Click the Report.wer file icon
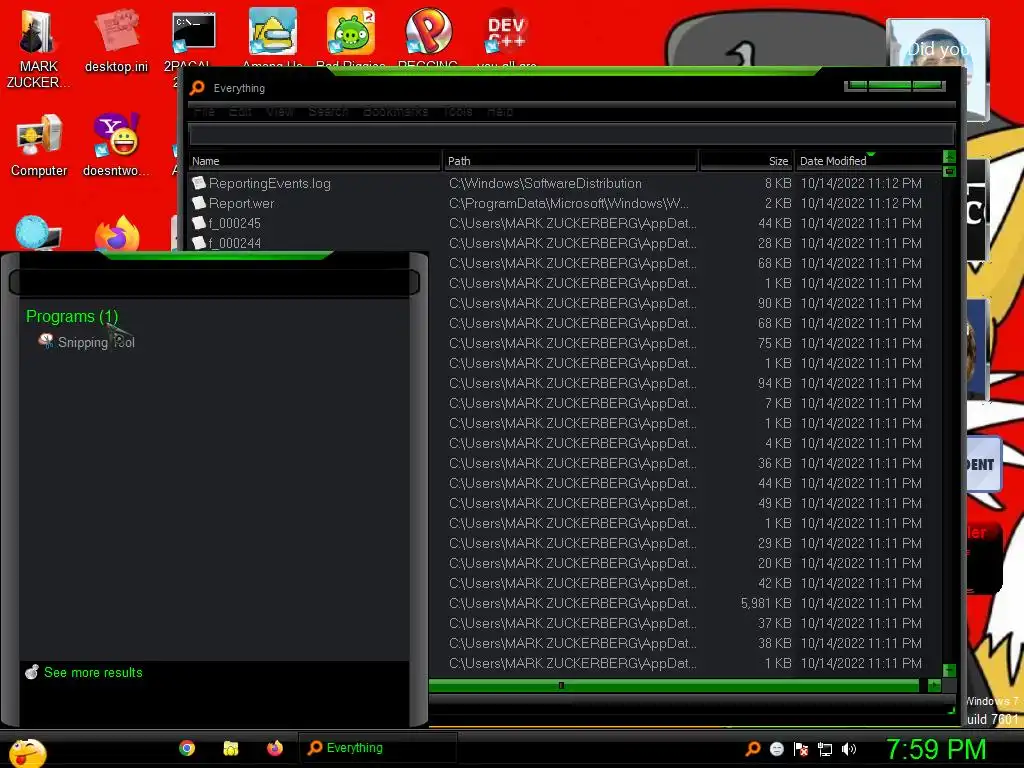This screenshot has width=1024, height=768. tap(199, 203)
